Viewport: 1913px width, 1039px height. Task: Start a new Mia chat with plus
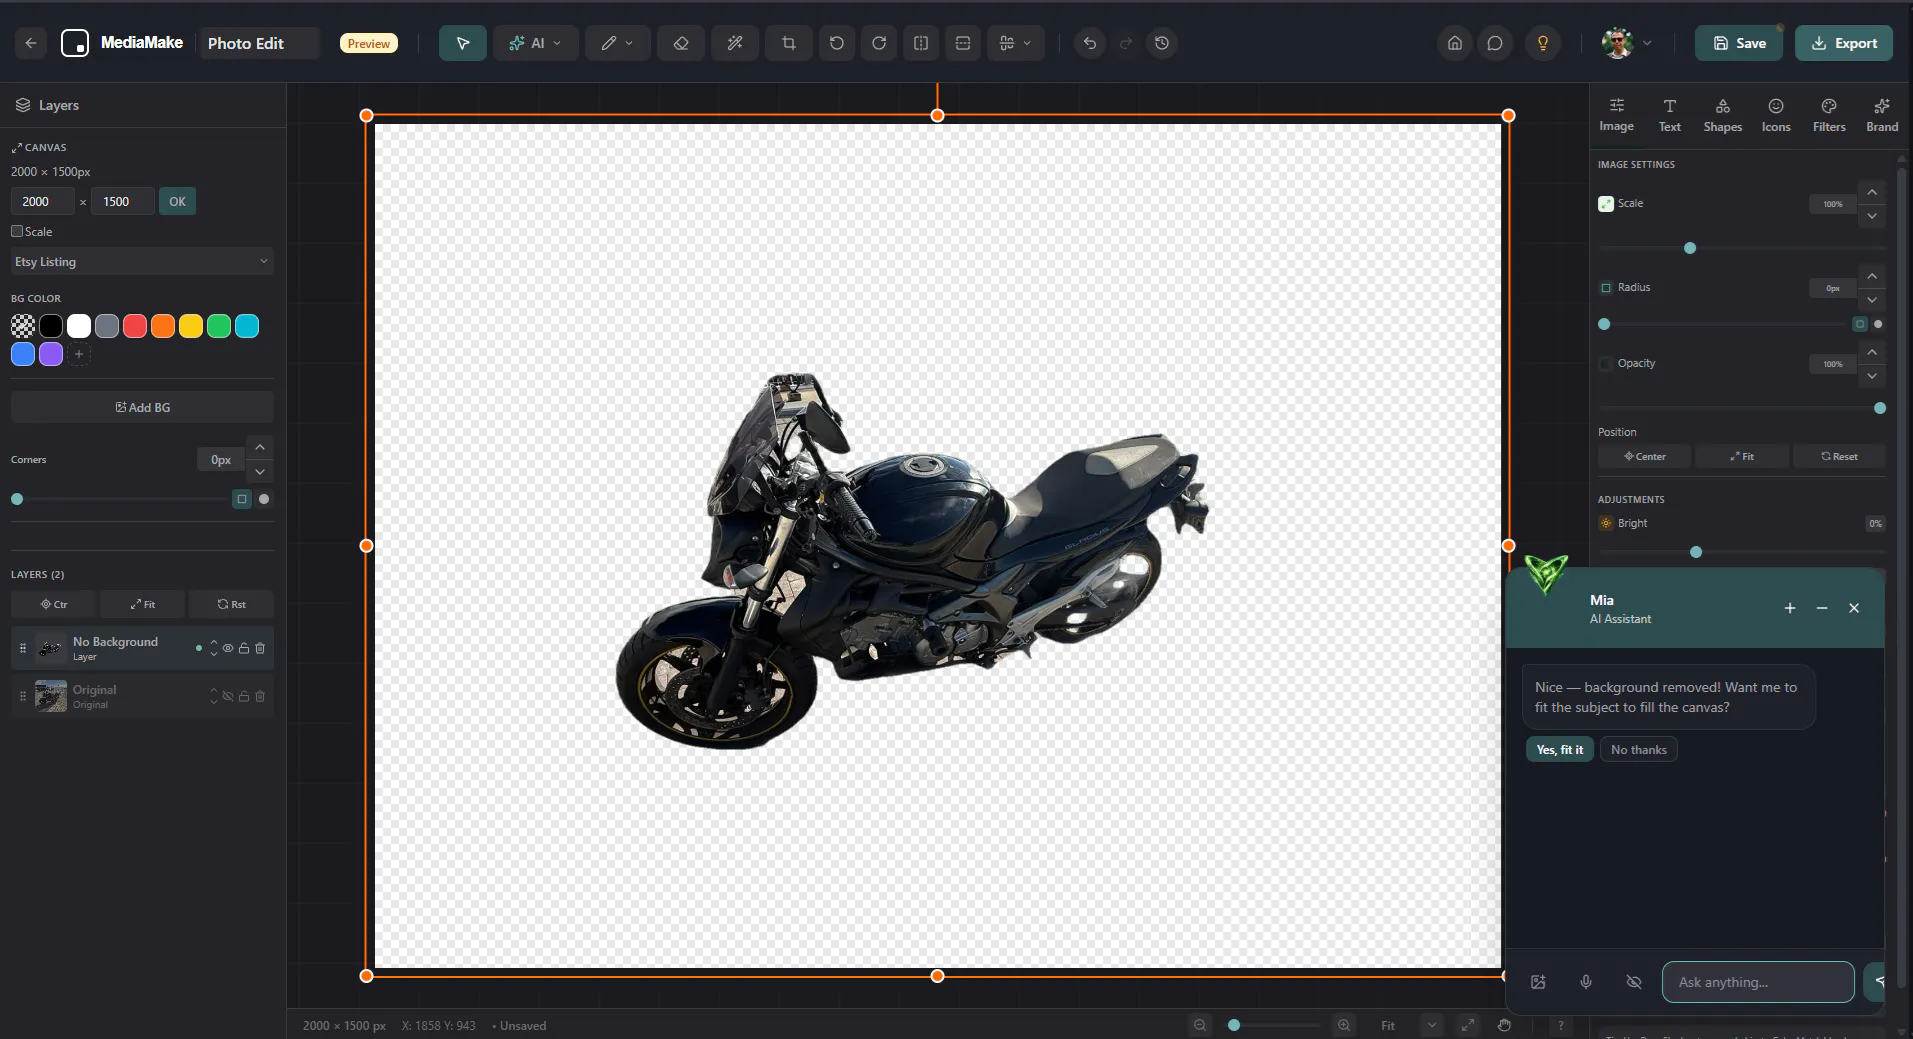pyautogui.click(x=1790, y=608)
